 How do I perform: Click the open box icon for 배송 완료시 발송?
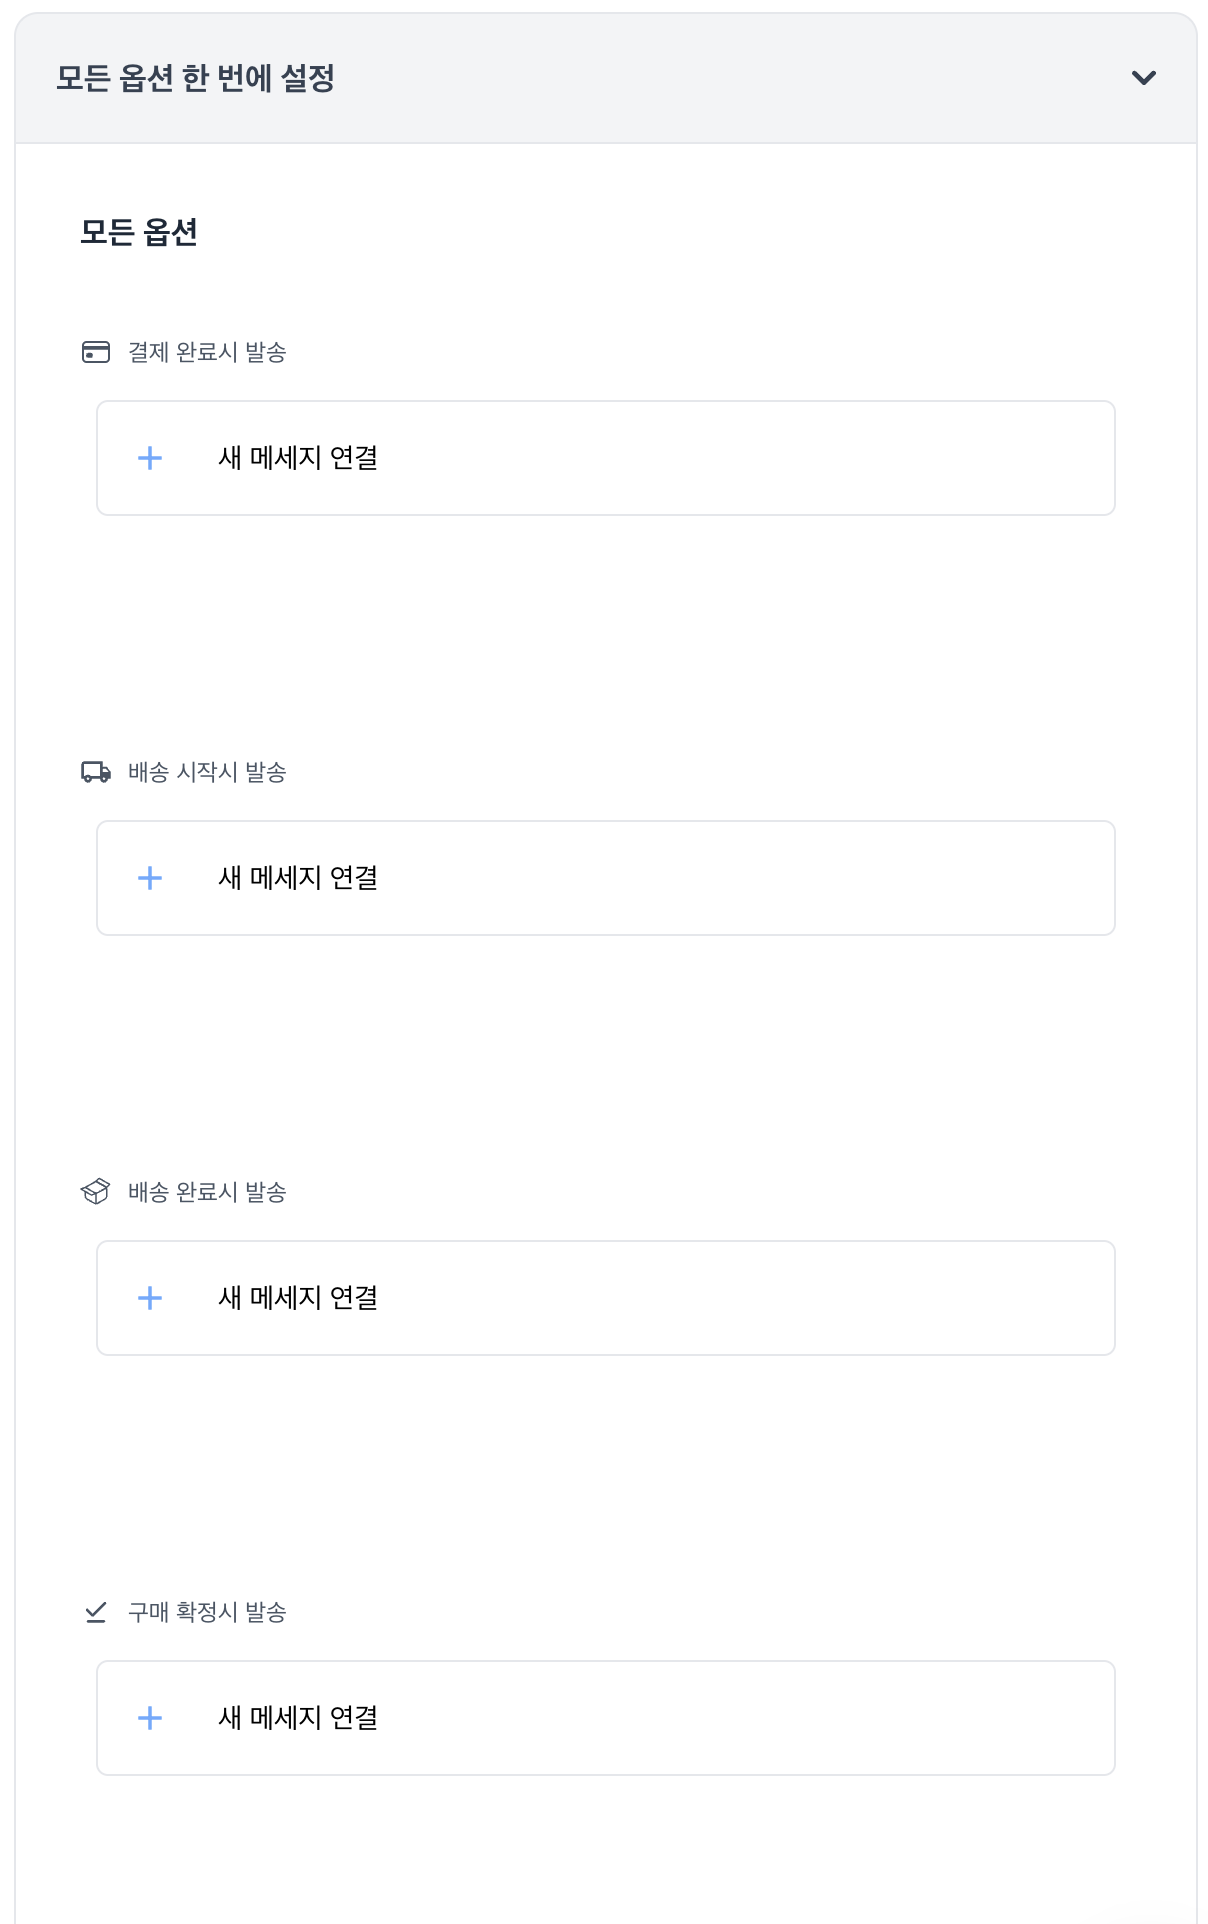[x=95, y=1192]
